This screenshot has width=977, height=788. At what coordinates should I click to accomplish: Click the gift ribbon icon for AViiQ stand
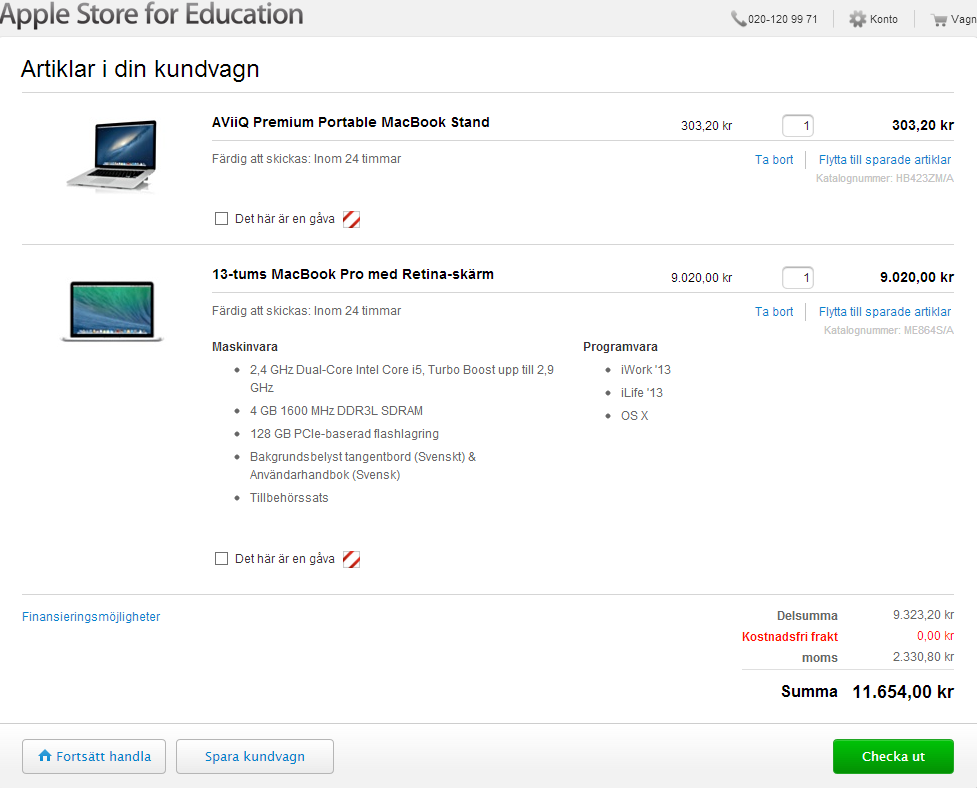(351, 219)
